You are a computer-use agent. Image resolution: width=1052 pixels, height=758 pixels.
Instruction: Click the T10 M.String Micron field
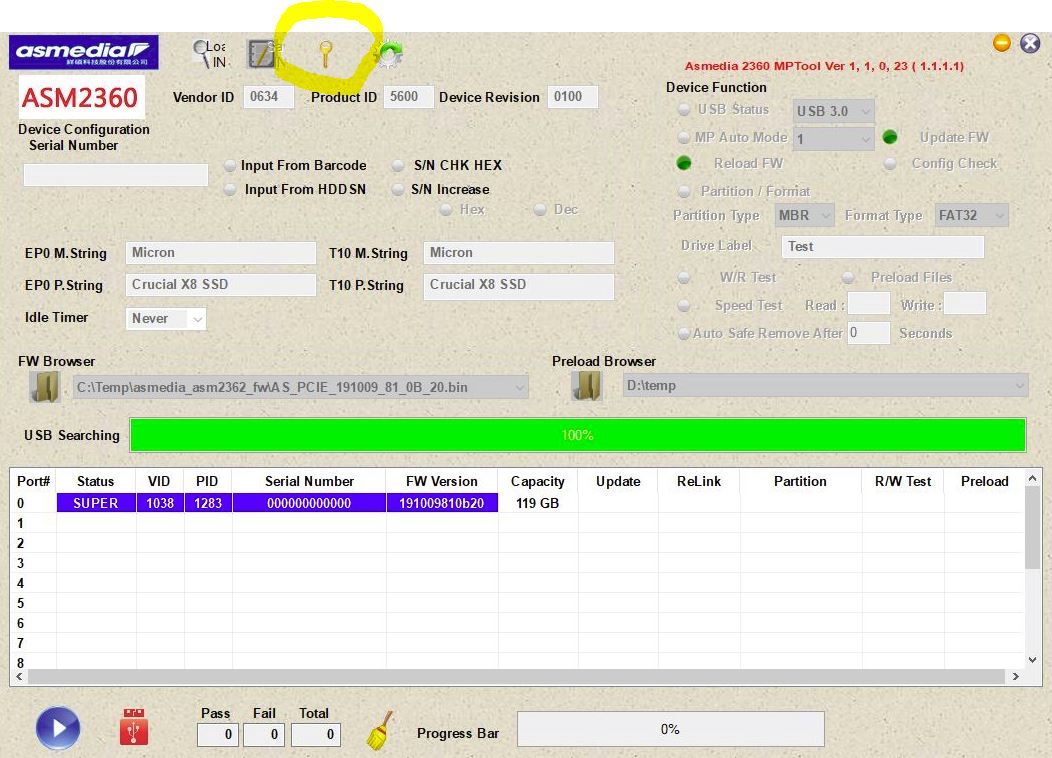click(519, 253)
